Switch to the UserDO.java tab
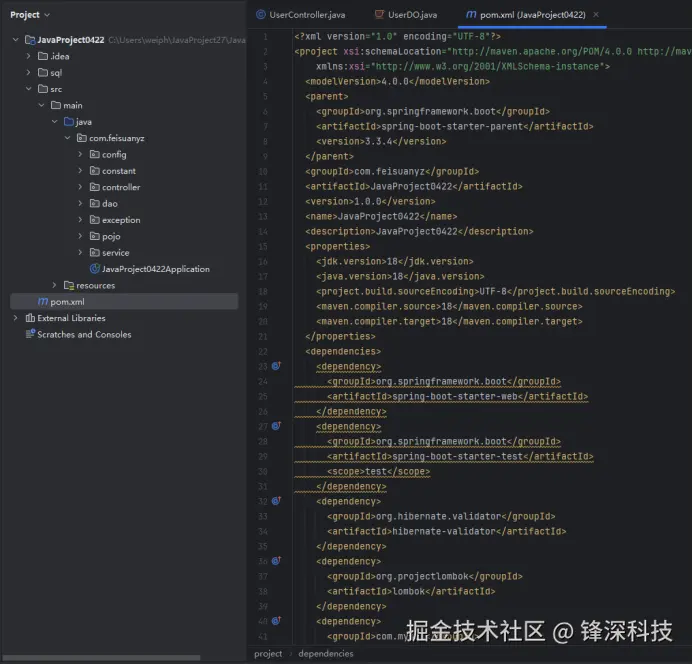 click(x=406, y=15)
